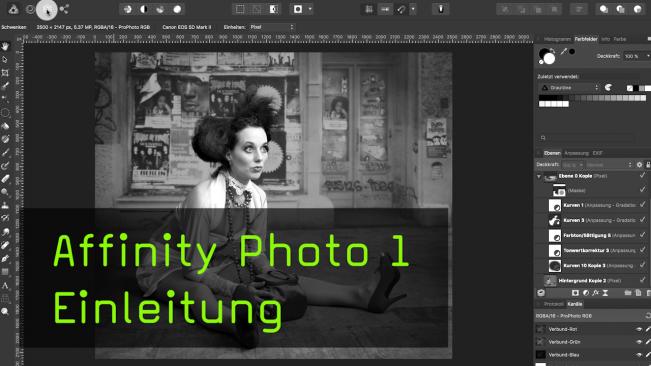Add a live filter hourglass icon
651x366 pixels.
[x=605, y=293]
